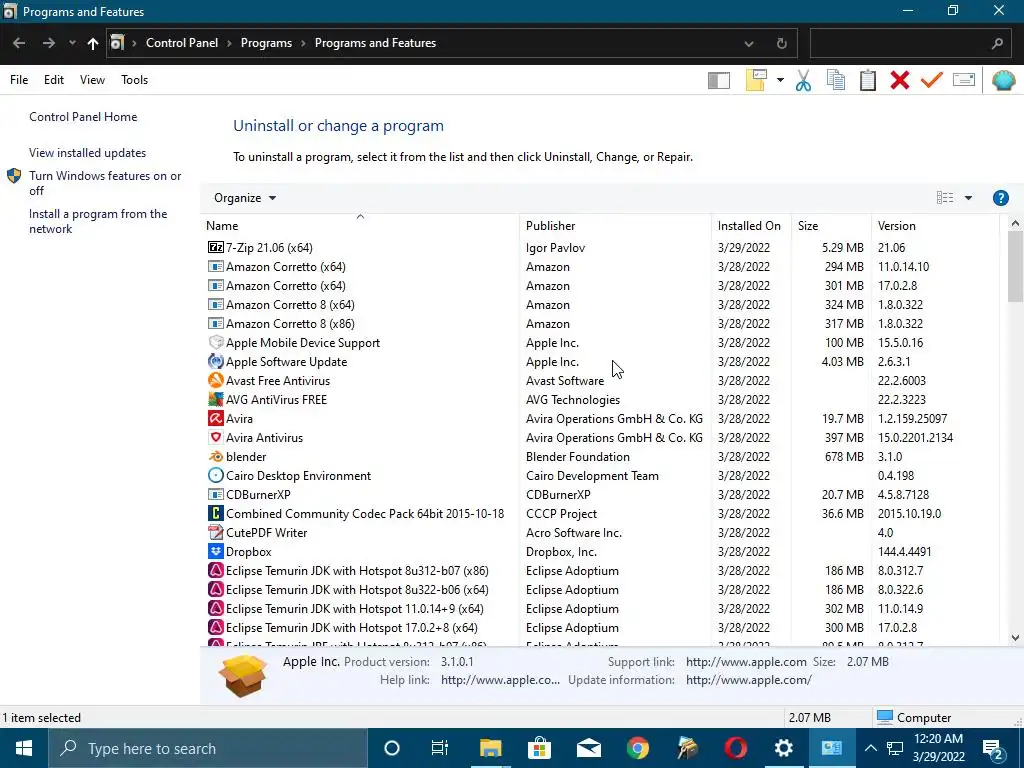Viewport: 1024px width, 768px height.
Task: Click the search box magnifier icon
Action: 997,44
